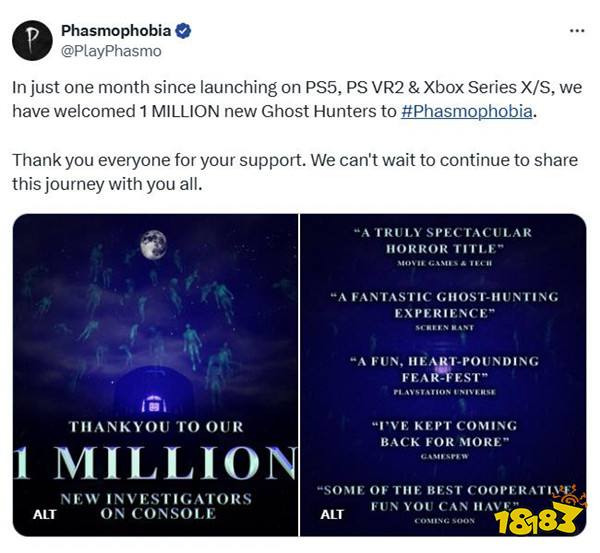Click the Phasmophobia profile avatar
This screenshot has height=553, width=600.
tap(32, 39)
